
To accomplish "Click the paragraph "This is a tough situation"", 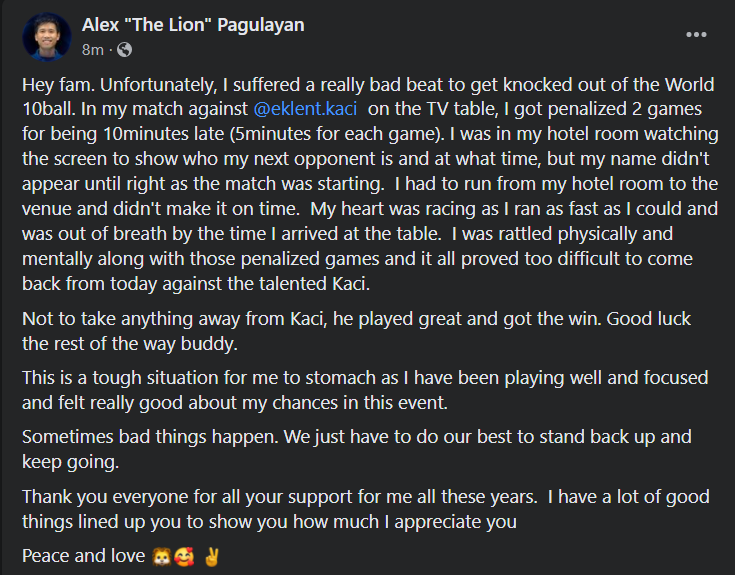I will [x=365, y=390].
